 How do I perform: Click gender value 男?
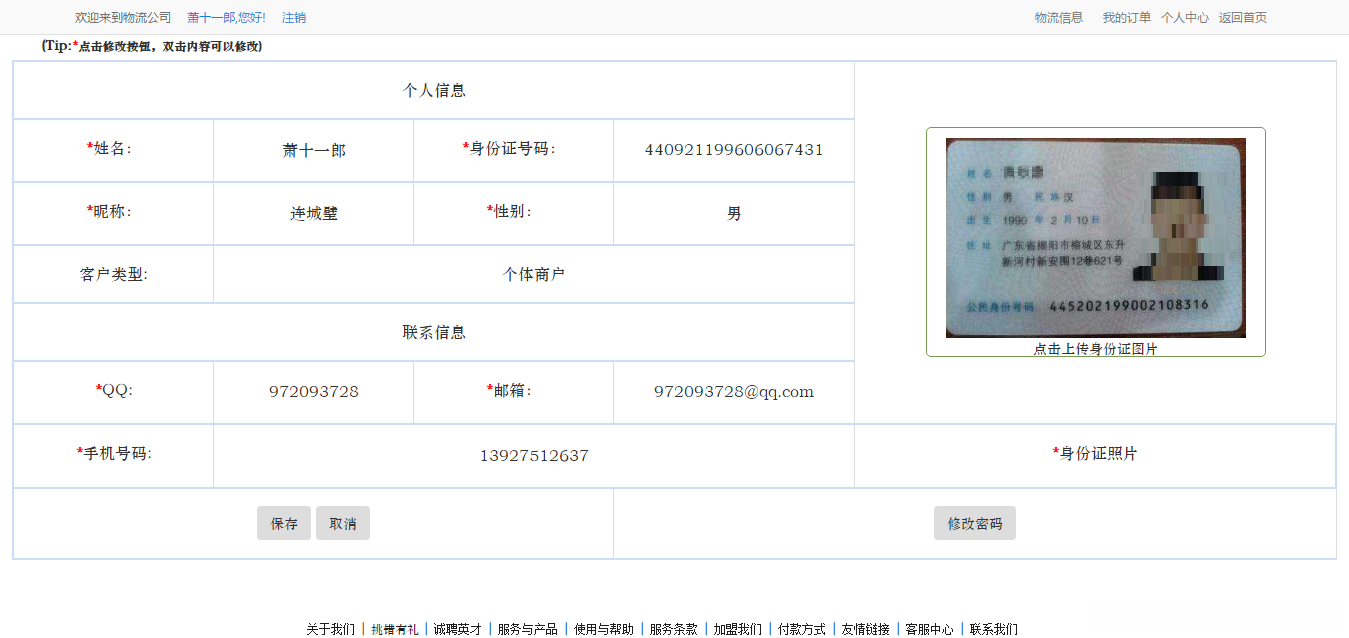tap(734, 214)
